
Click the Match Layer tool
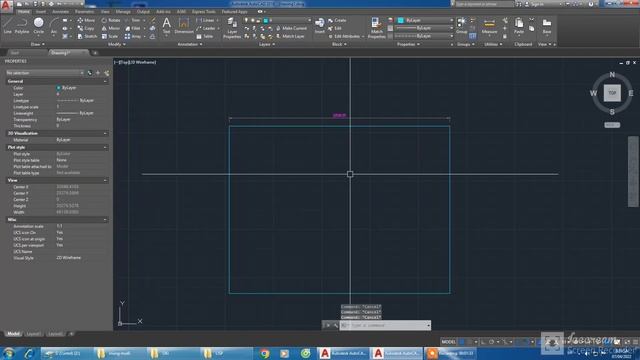pos(290,36)
